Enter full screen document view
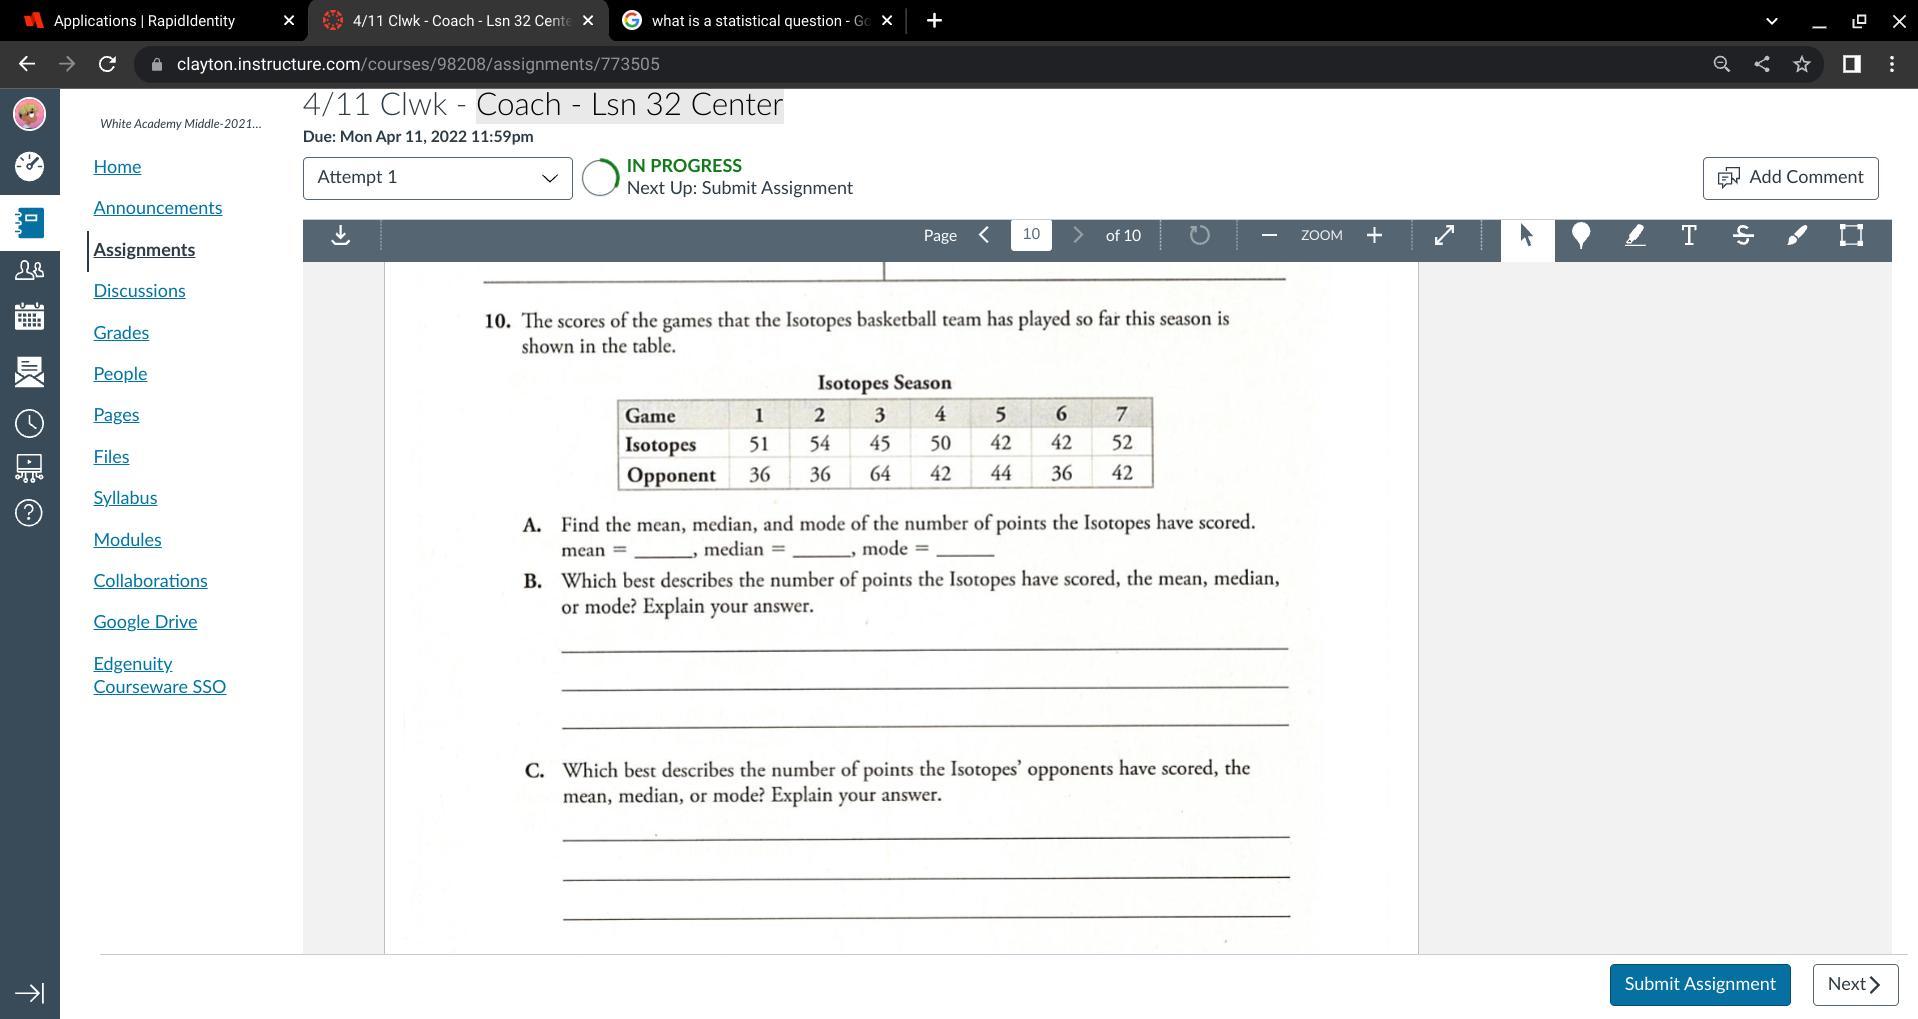 pyautogui.click(x=1444, y=236)
